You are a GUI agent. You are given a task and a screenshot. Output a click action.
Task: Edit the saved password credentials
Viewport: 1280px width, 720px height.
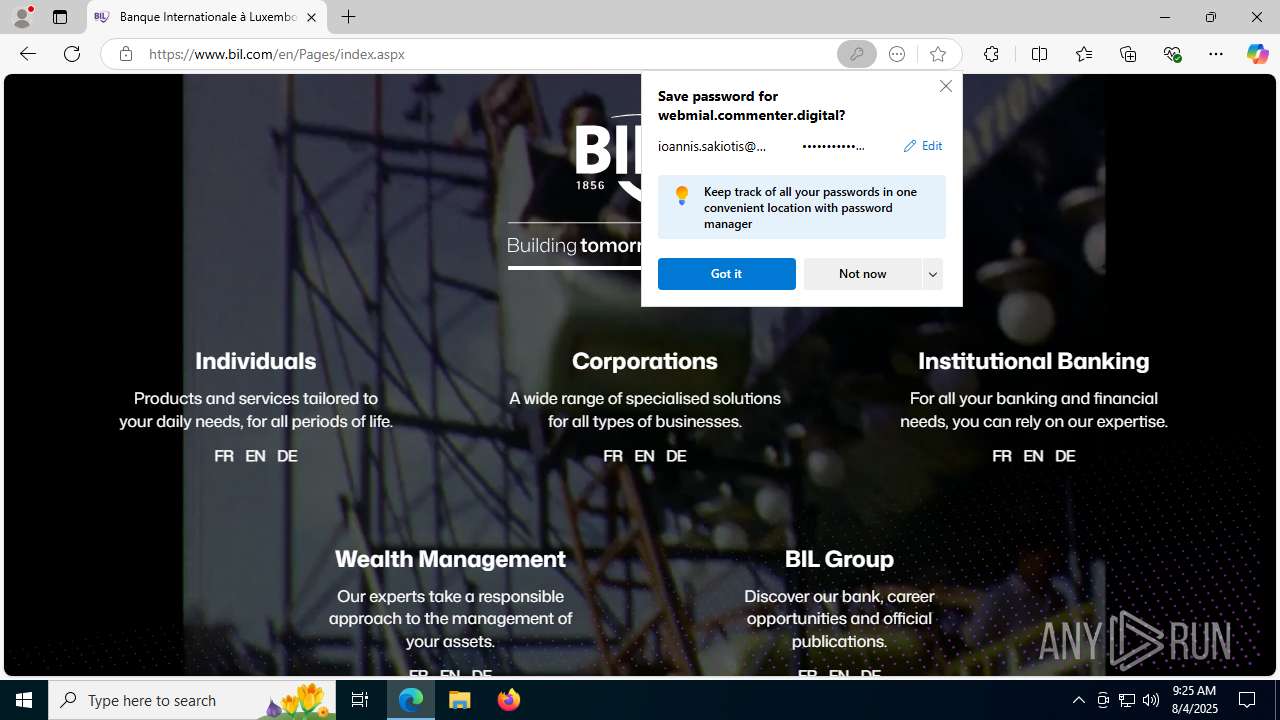tap(922, 146)
